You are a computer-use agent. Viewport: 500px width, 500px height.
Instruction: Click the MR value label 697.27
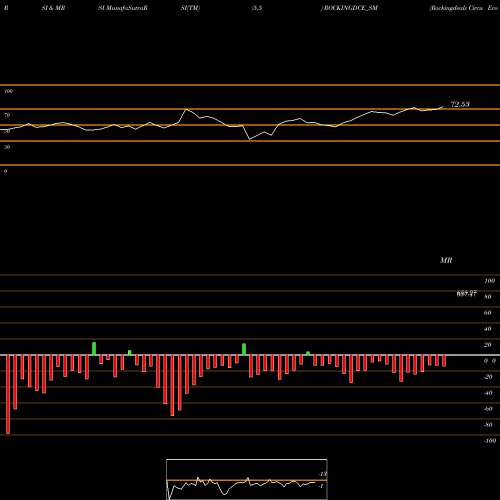pyautogui.click(x=467, y=294)
